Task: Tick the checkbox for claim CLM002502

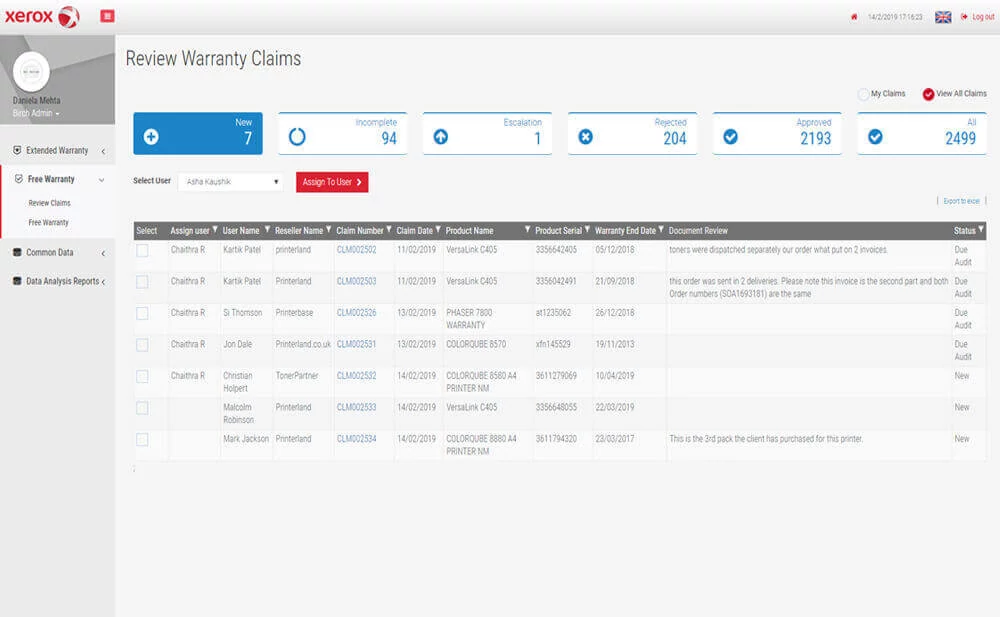Action: click(x=142, y=251)
